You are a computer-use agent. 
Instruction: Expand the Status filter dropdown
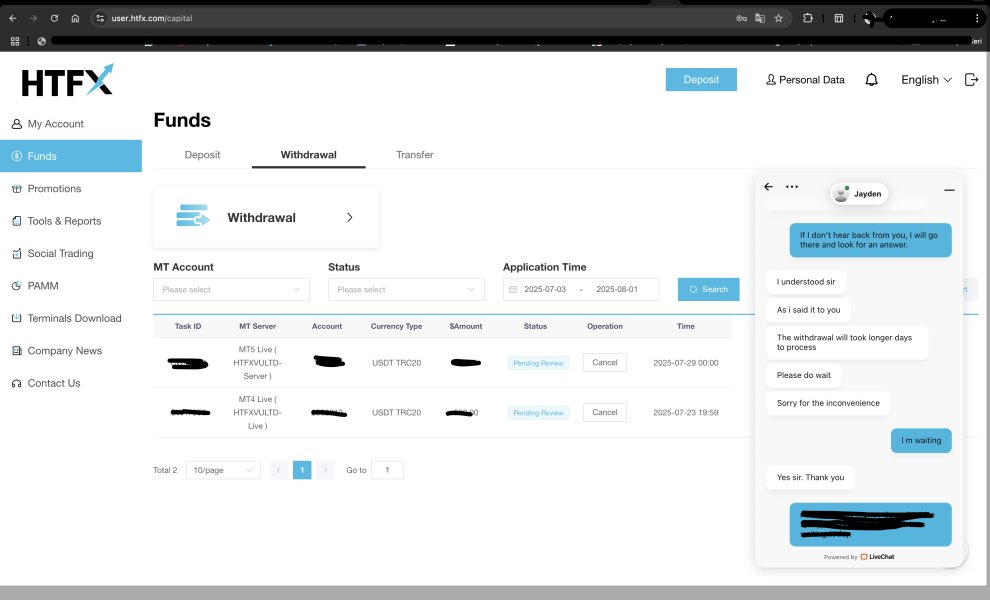pos(406,289)
